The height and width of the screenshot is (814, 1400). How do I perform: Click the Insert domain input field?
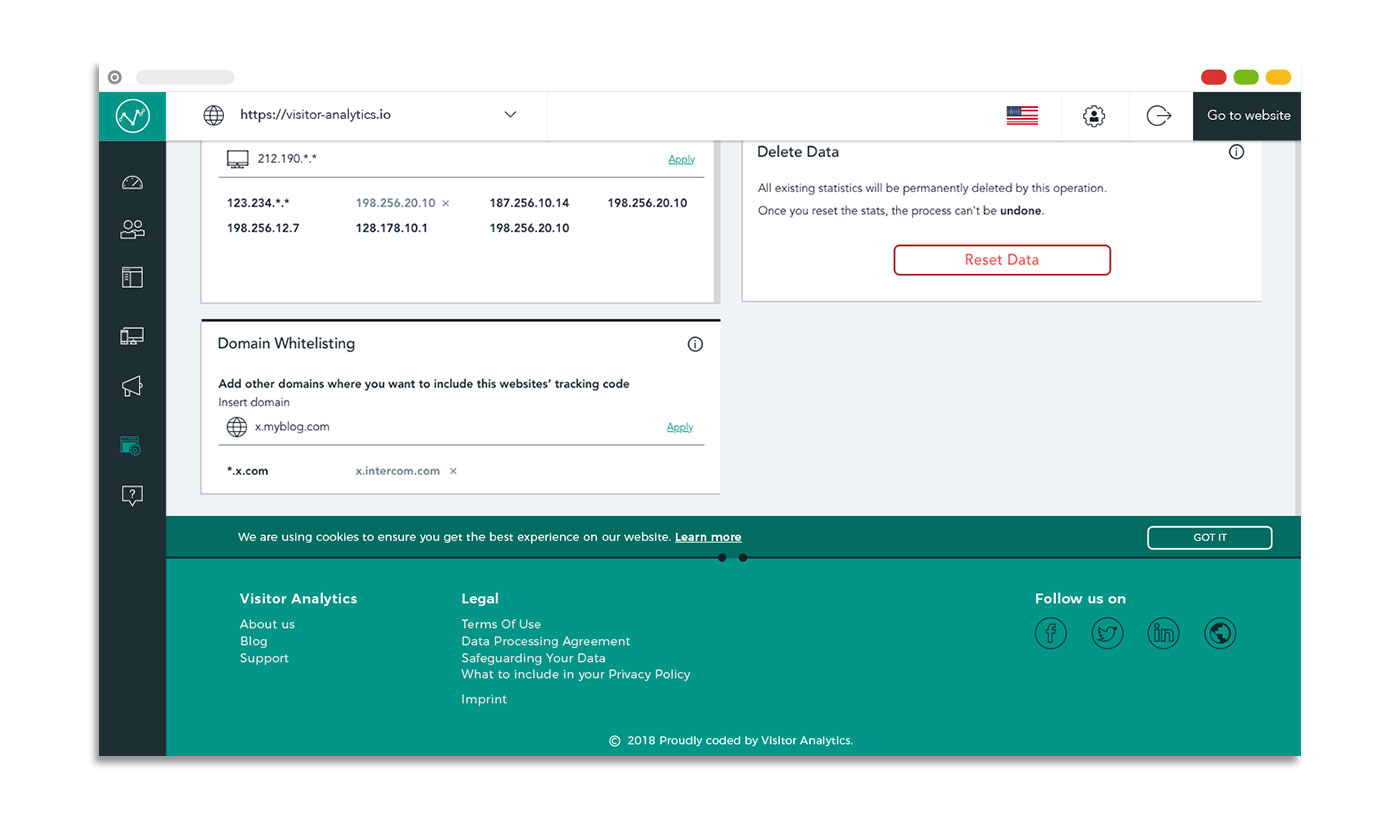[x=450, y=427]
